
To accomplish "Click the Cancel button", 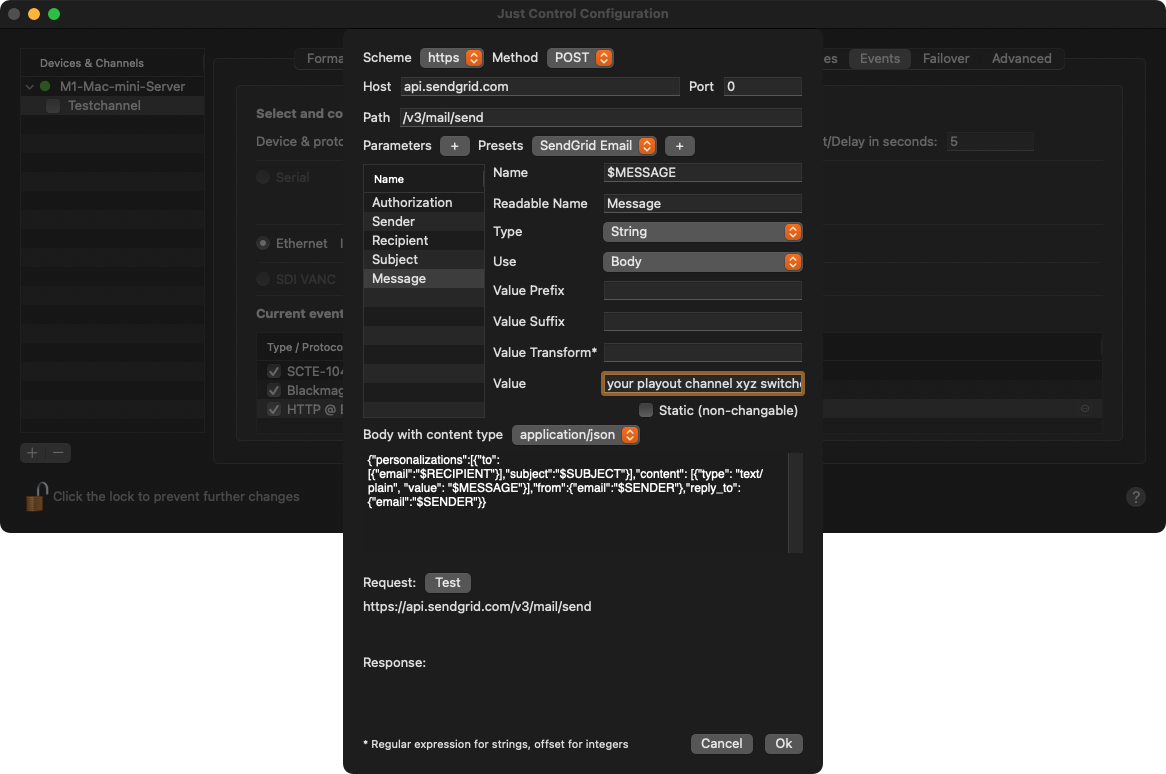I will [721, 744].
